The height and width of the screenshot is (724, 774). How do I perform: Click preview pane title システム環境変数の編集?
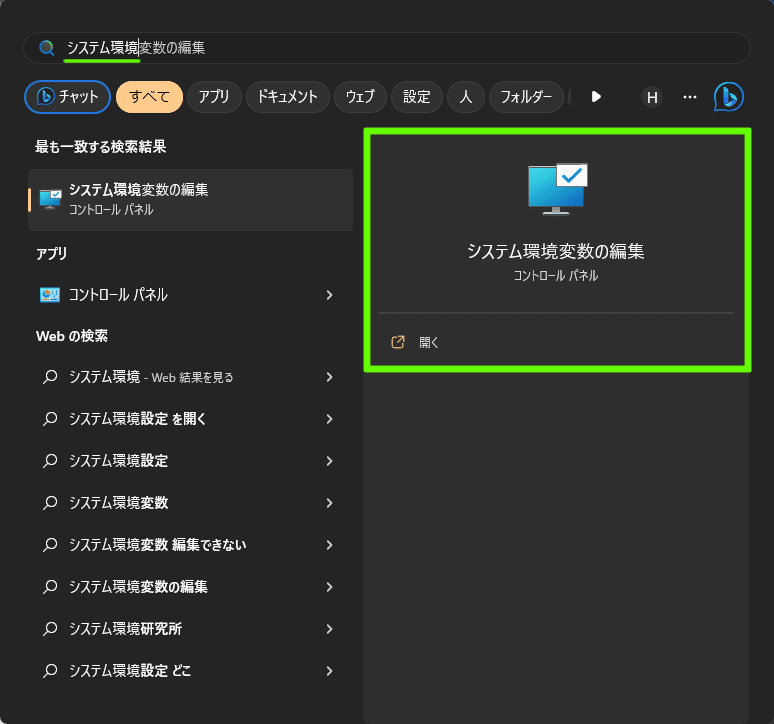click(x=556, y=252)
